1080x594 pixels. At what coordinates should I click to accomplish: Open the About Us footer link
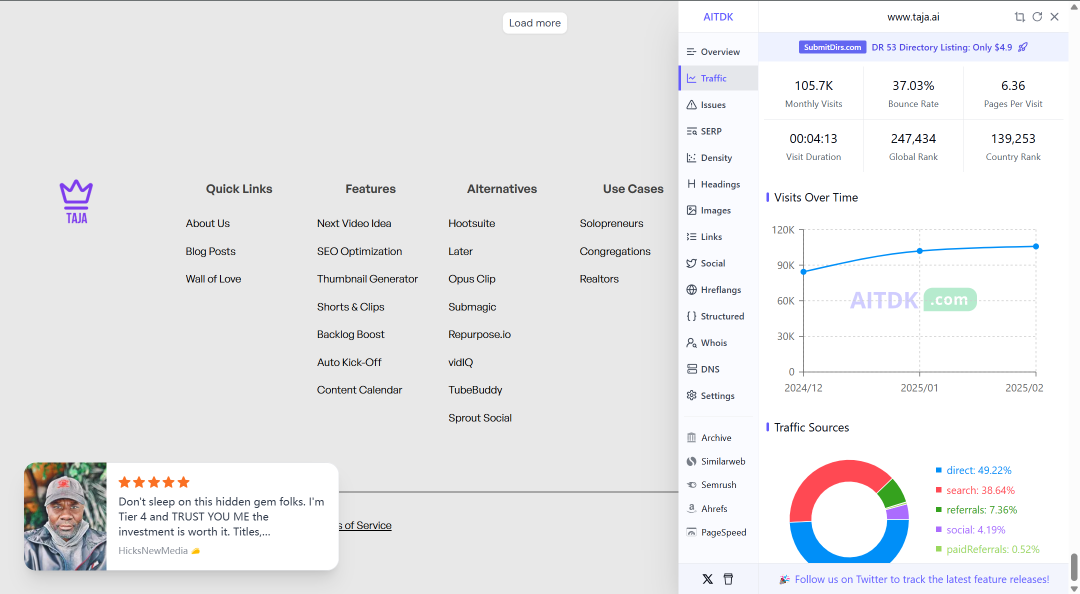[x=207, y=223]
